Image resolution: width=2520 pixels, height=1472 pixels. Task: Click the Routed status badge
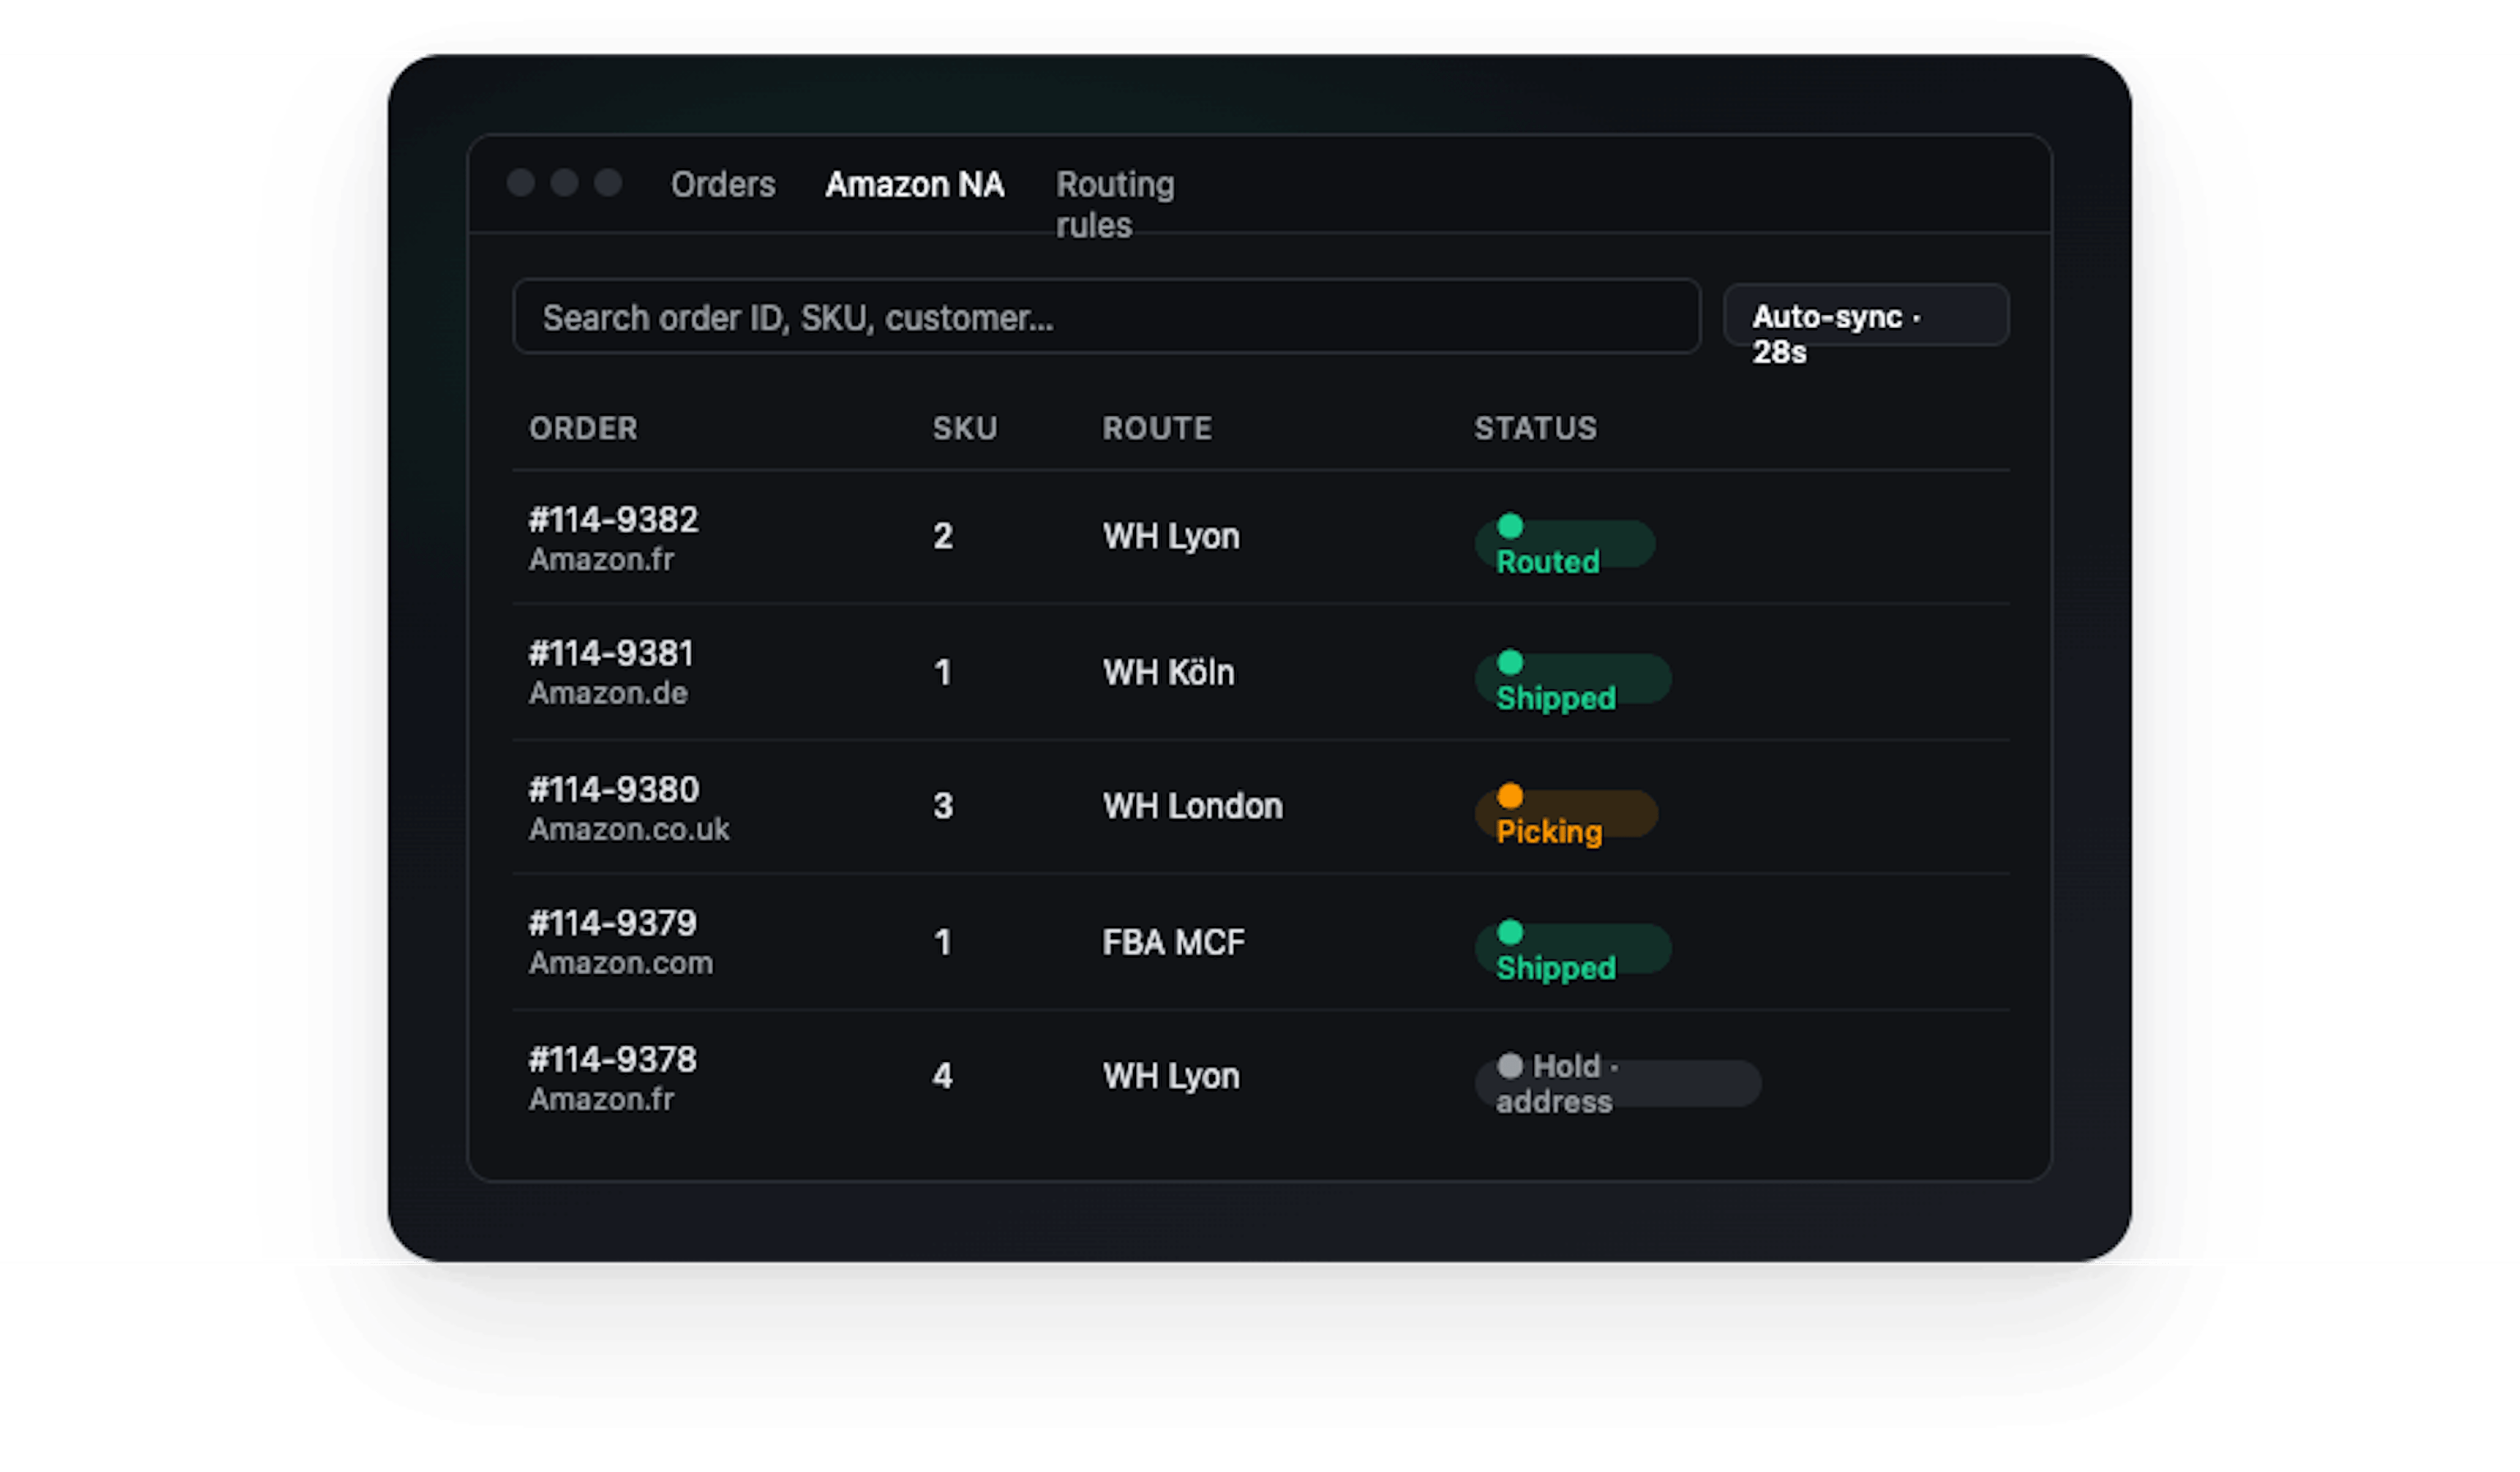coord(1564,544)
